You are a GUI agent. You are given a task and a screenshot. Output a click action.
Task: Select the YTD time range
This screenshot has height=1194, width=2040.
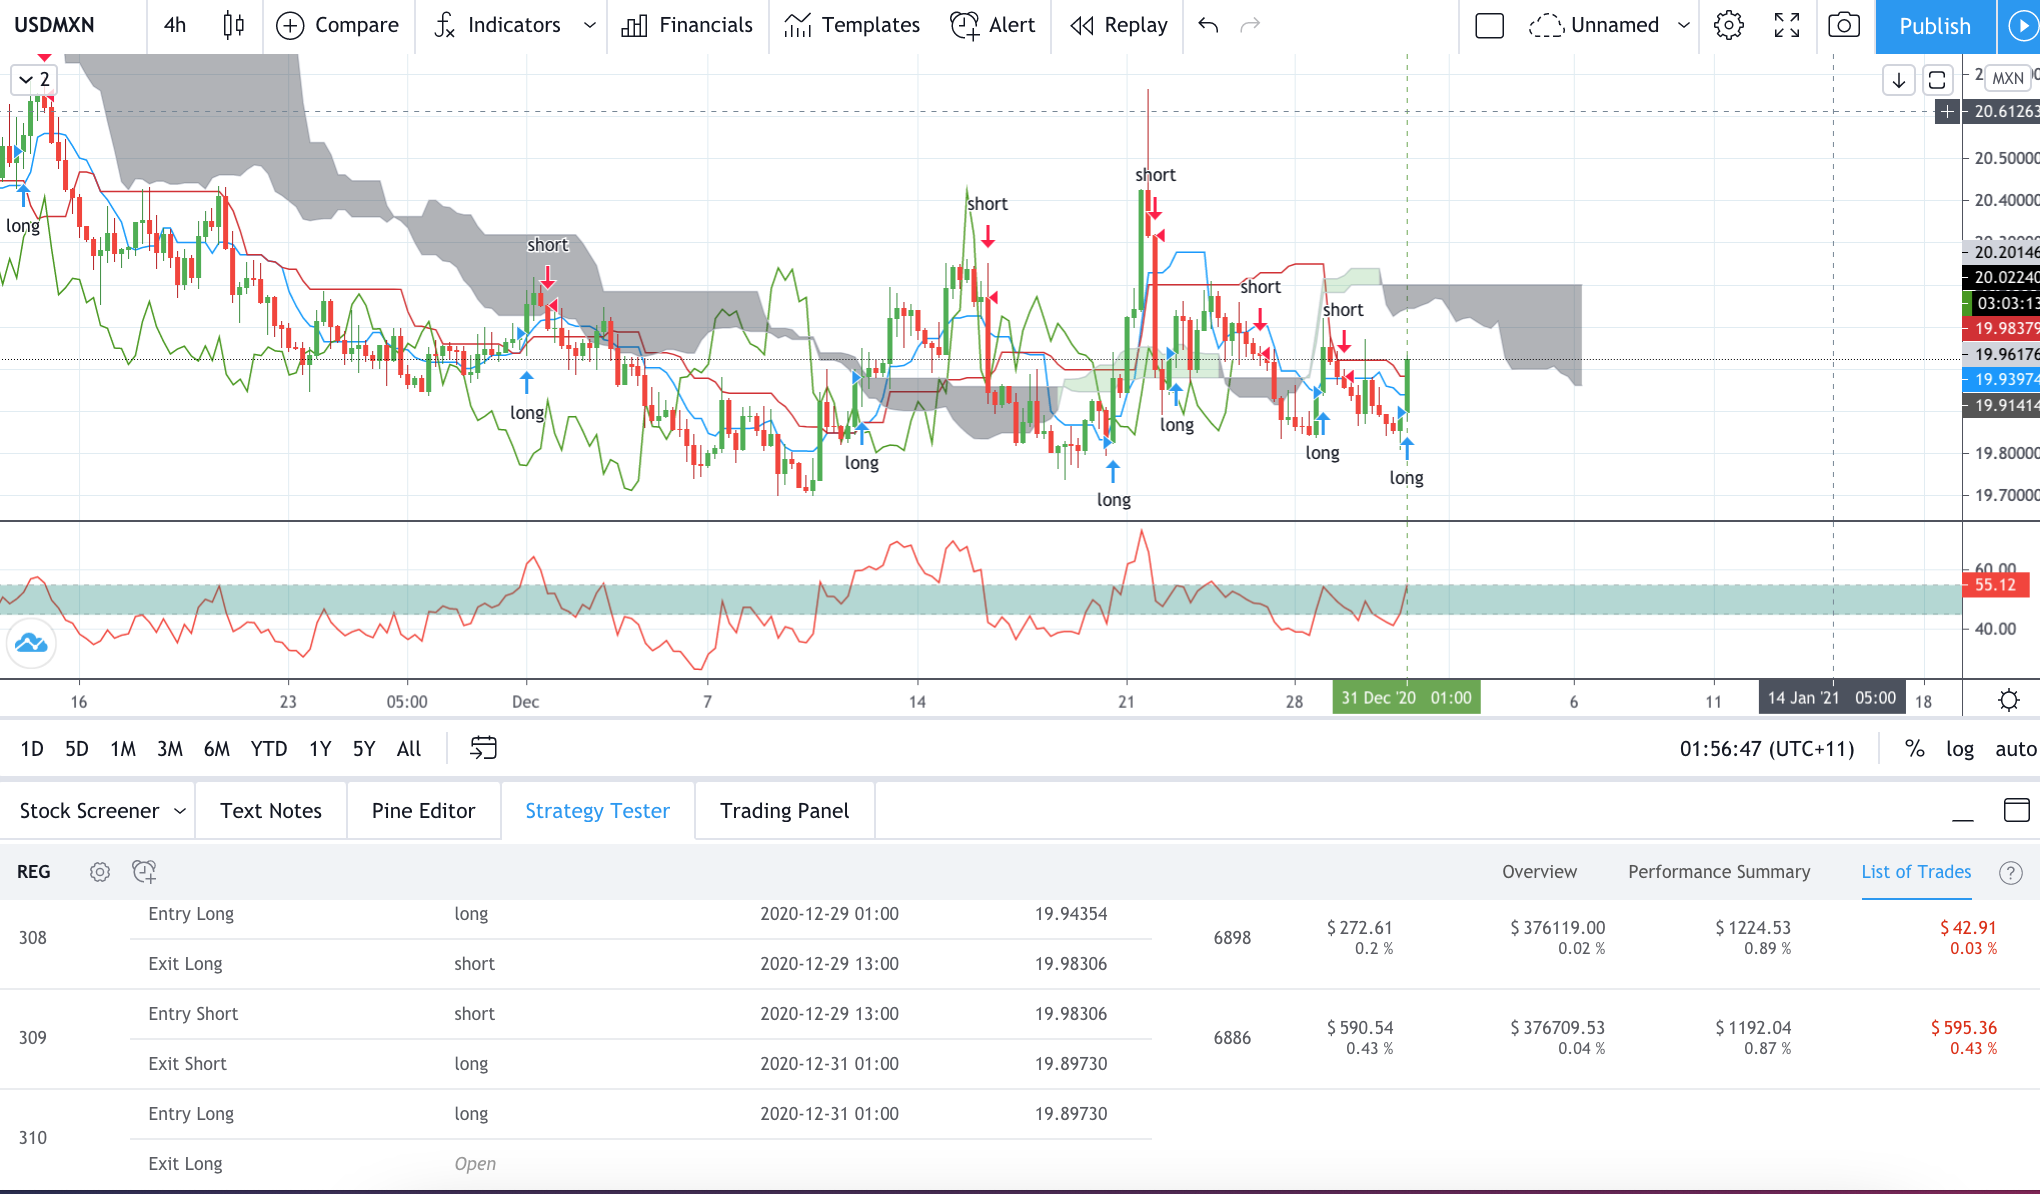269,749
